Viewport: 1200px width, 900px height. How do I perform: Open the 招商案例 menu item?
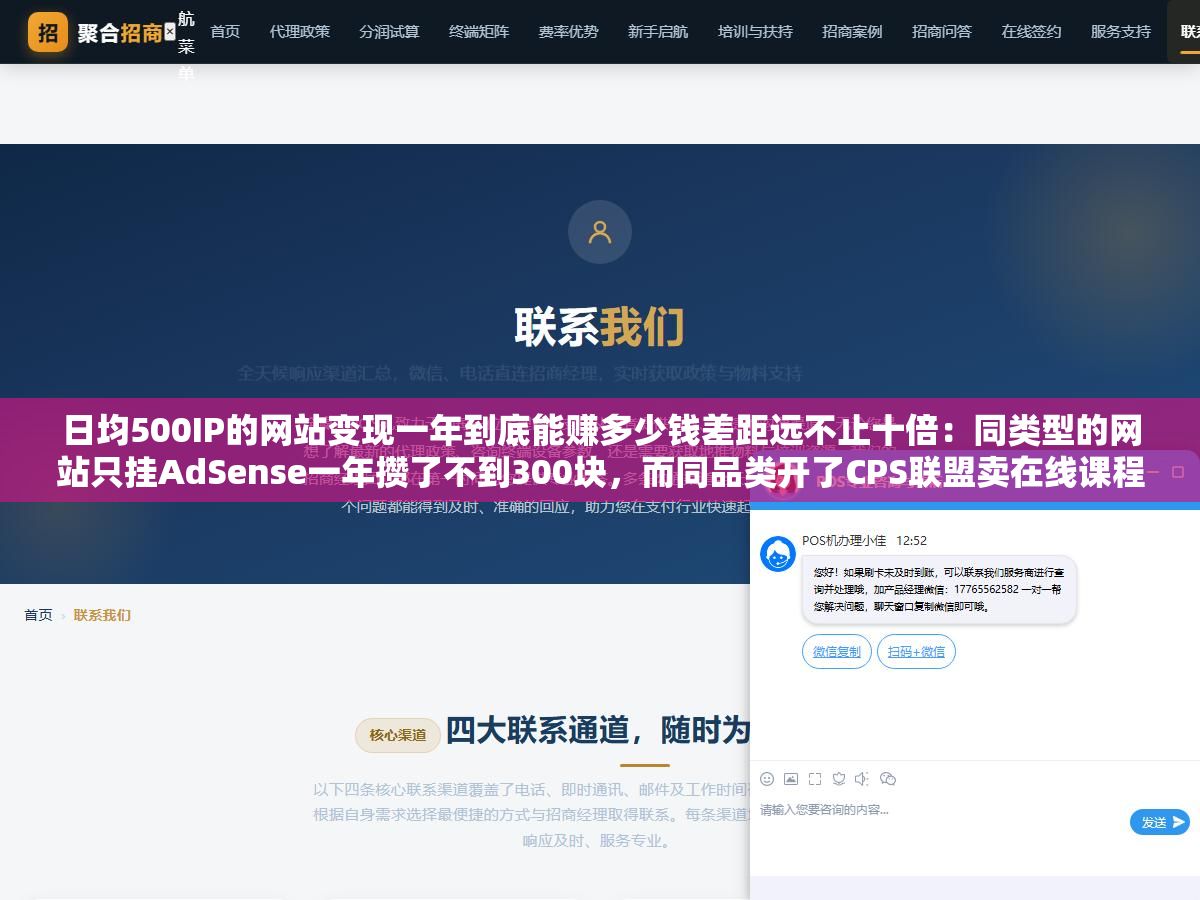852,32
